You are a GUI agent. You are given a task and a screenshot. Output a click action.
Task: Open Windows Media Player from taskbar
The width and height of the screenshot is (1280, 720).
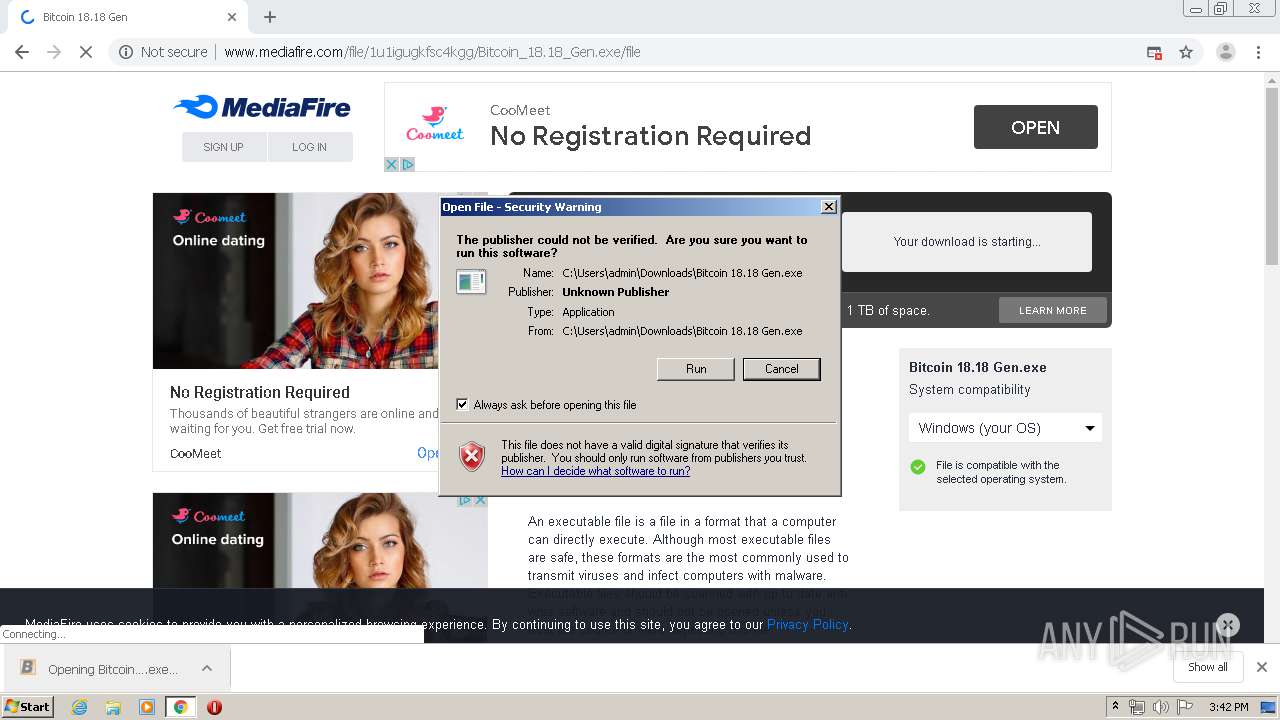147,707
